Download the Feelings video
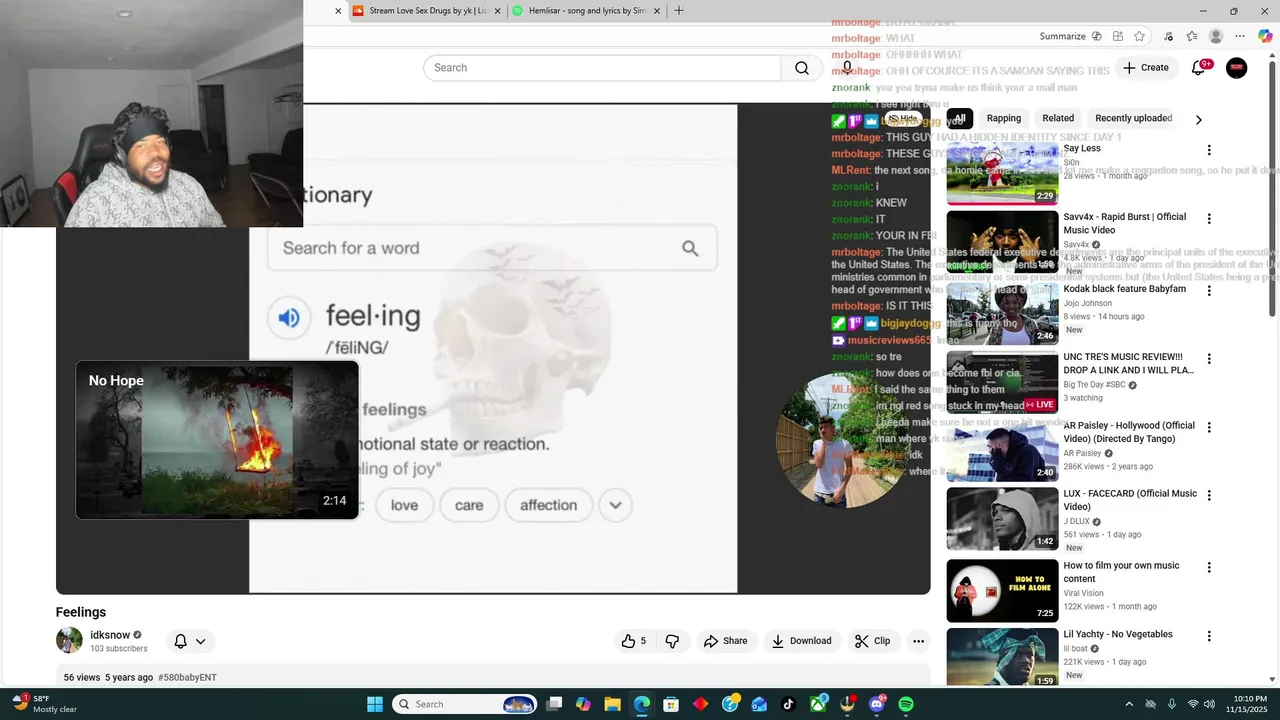Screen dimensions: 1280x720 click(x=802, y=641)
